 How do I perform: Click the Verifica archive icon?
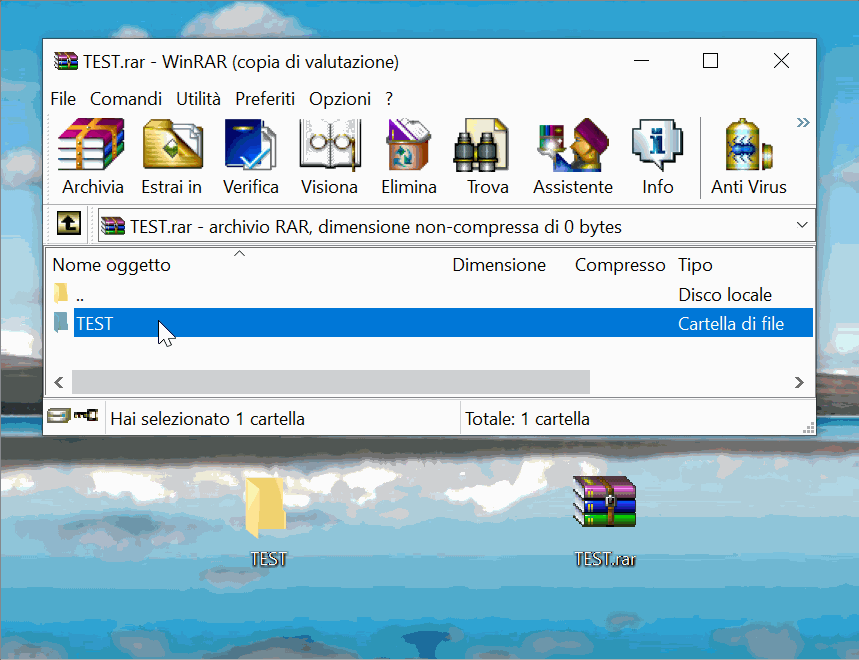pyautogui.click(x=250, y=145)
